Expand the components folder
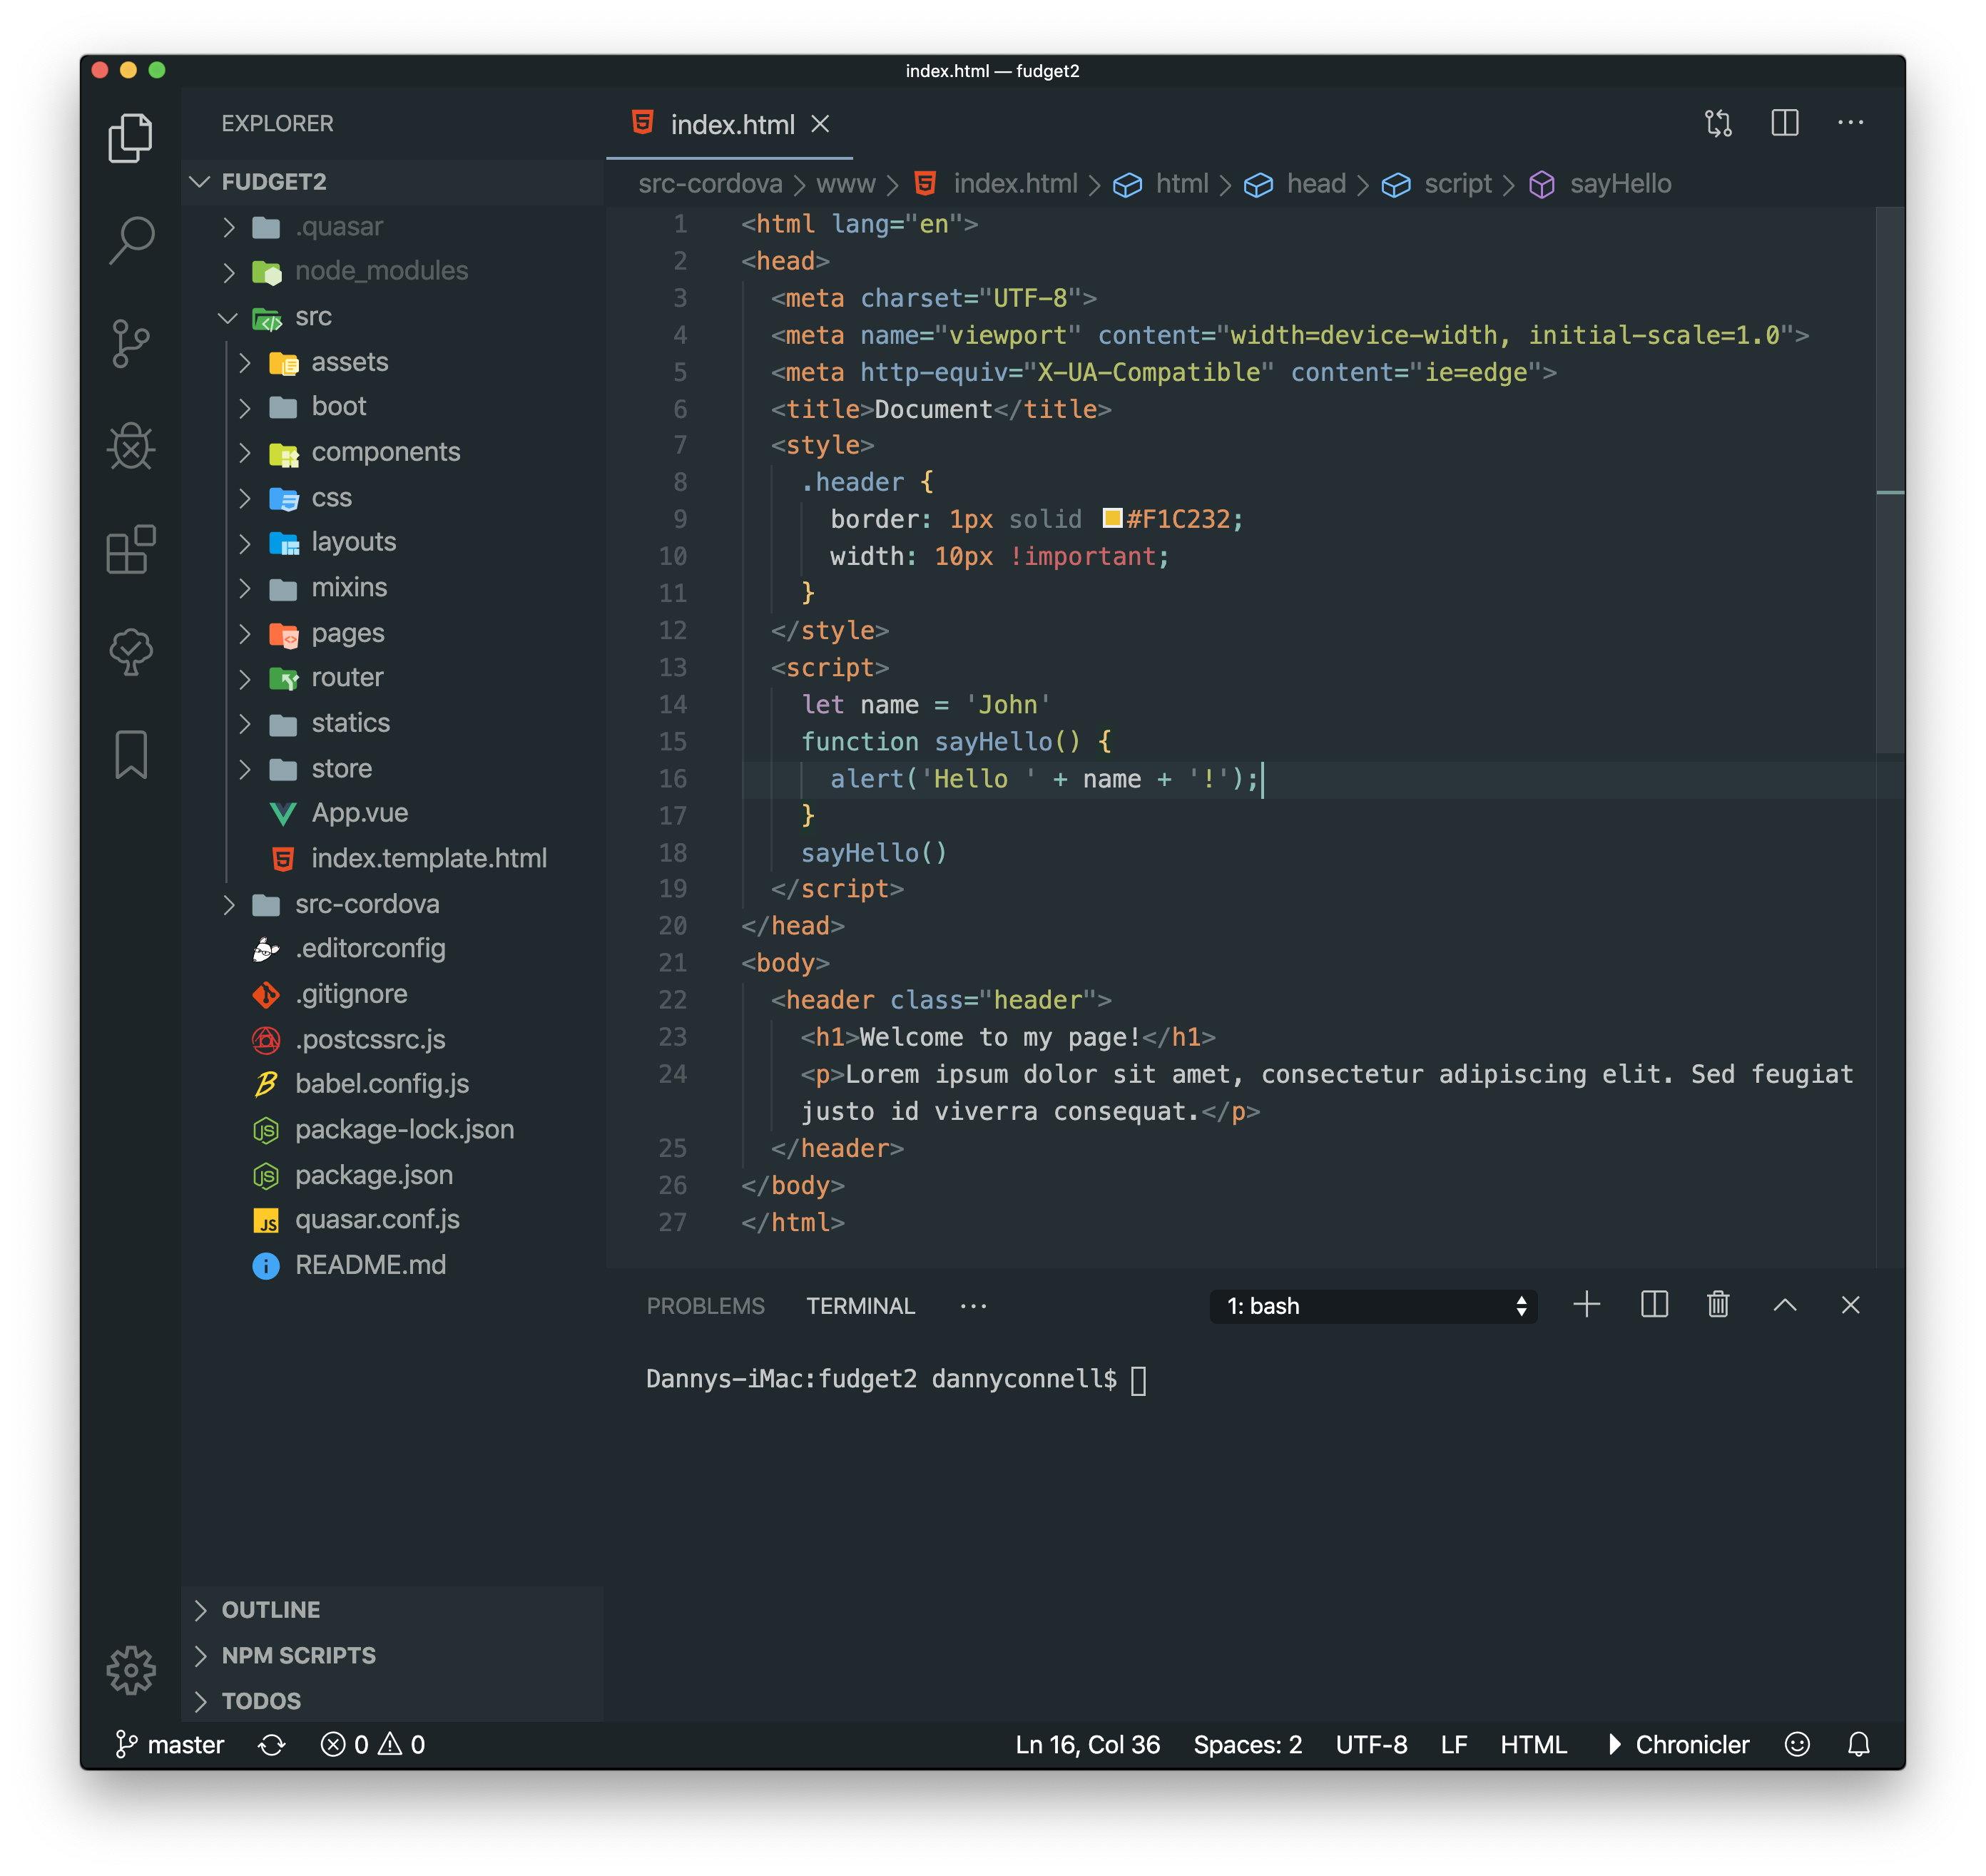The image size is (1986, 1876). point(385,452)
